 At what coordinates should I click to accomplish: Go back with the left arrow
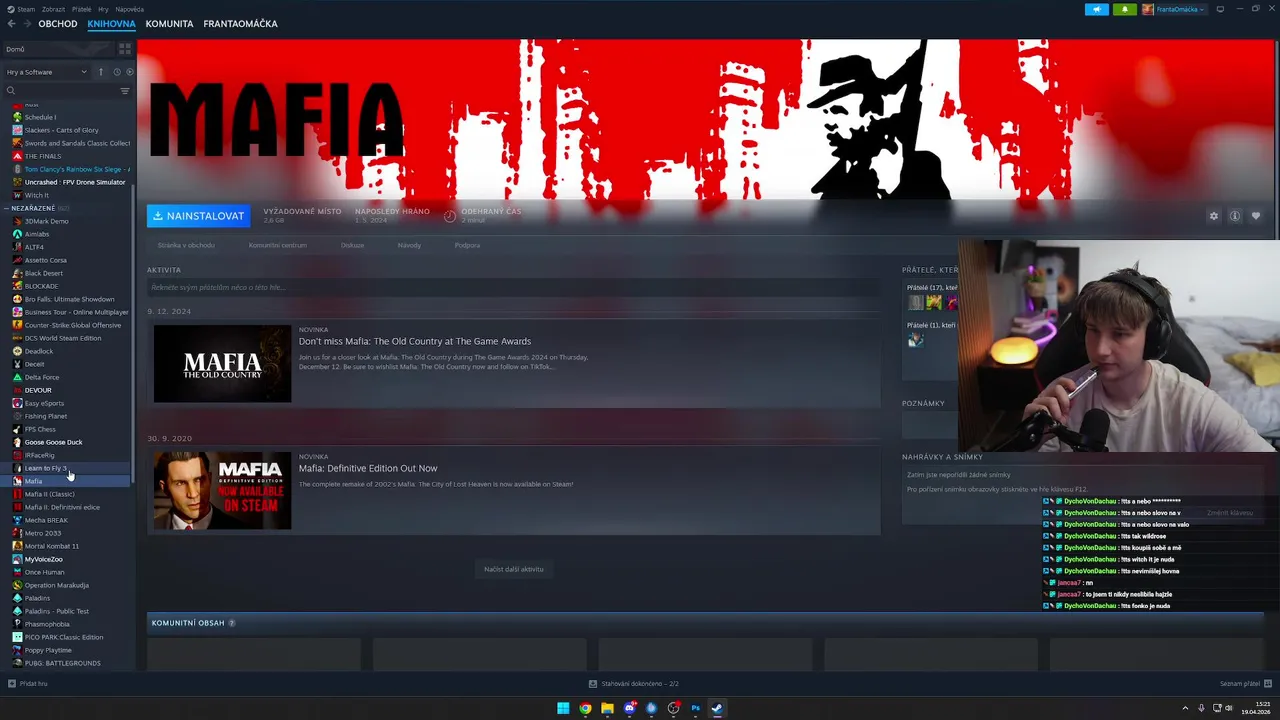[11, 24]
